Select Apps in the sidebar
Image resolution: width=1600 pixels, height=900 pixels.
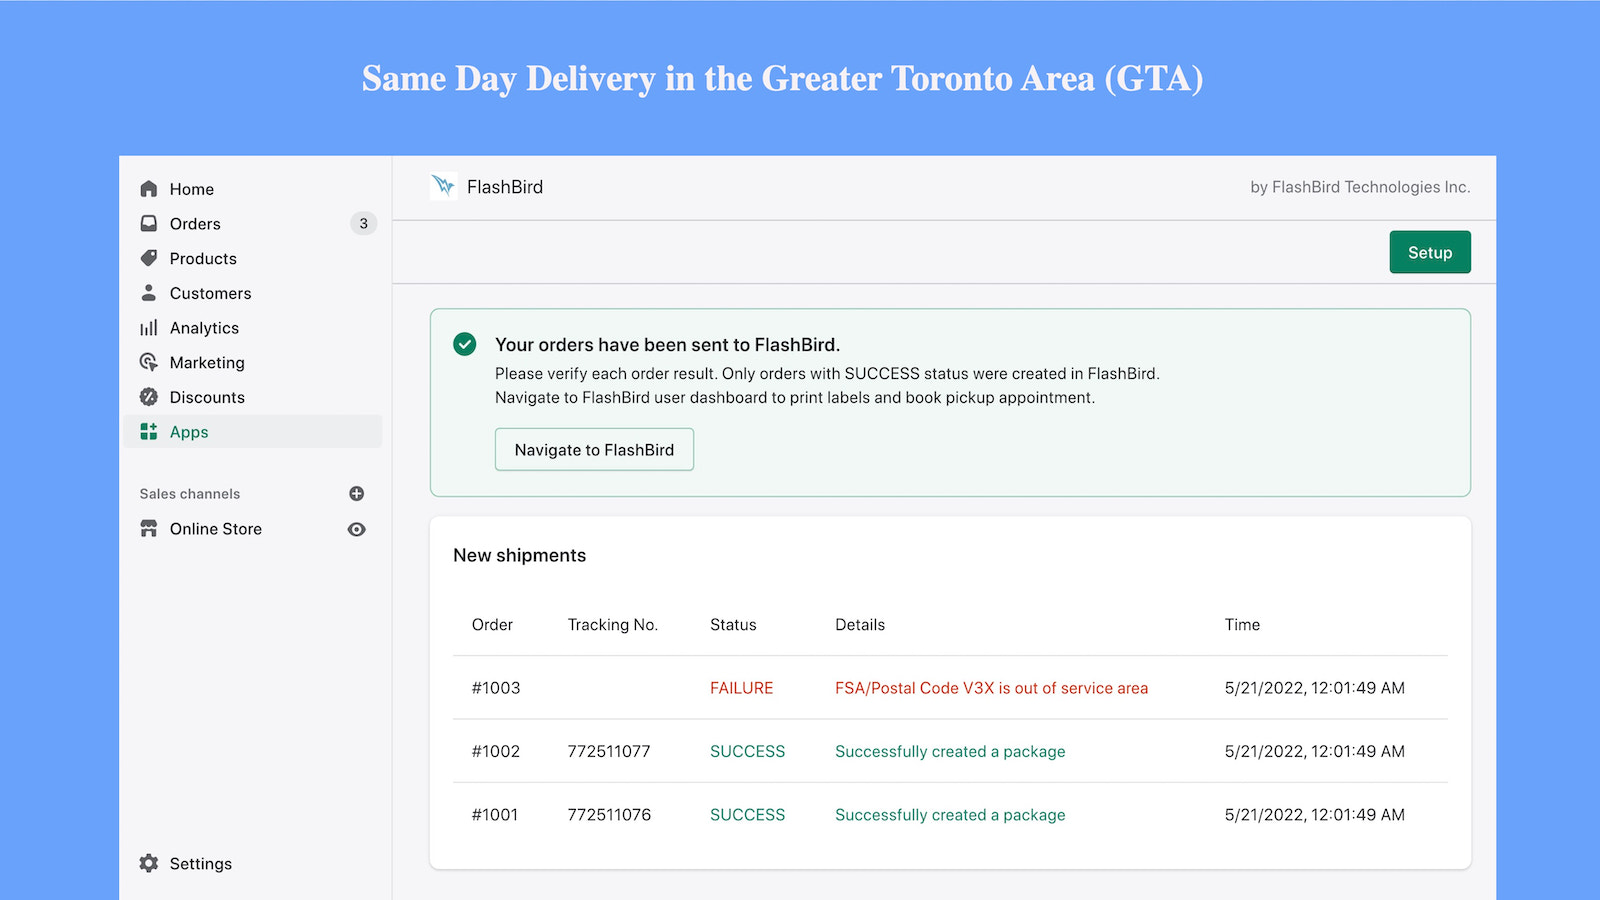253,431
